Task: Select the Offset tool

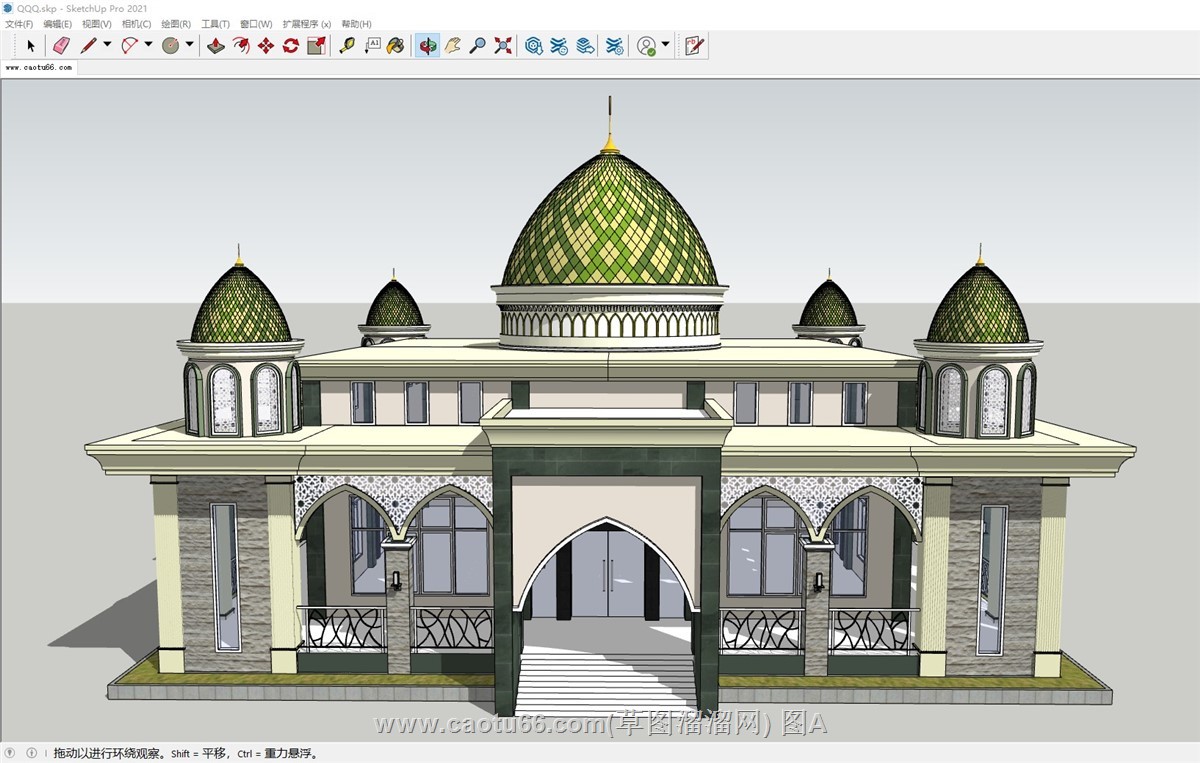Action: coord(241,45)
